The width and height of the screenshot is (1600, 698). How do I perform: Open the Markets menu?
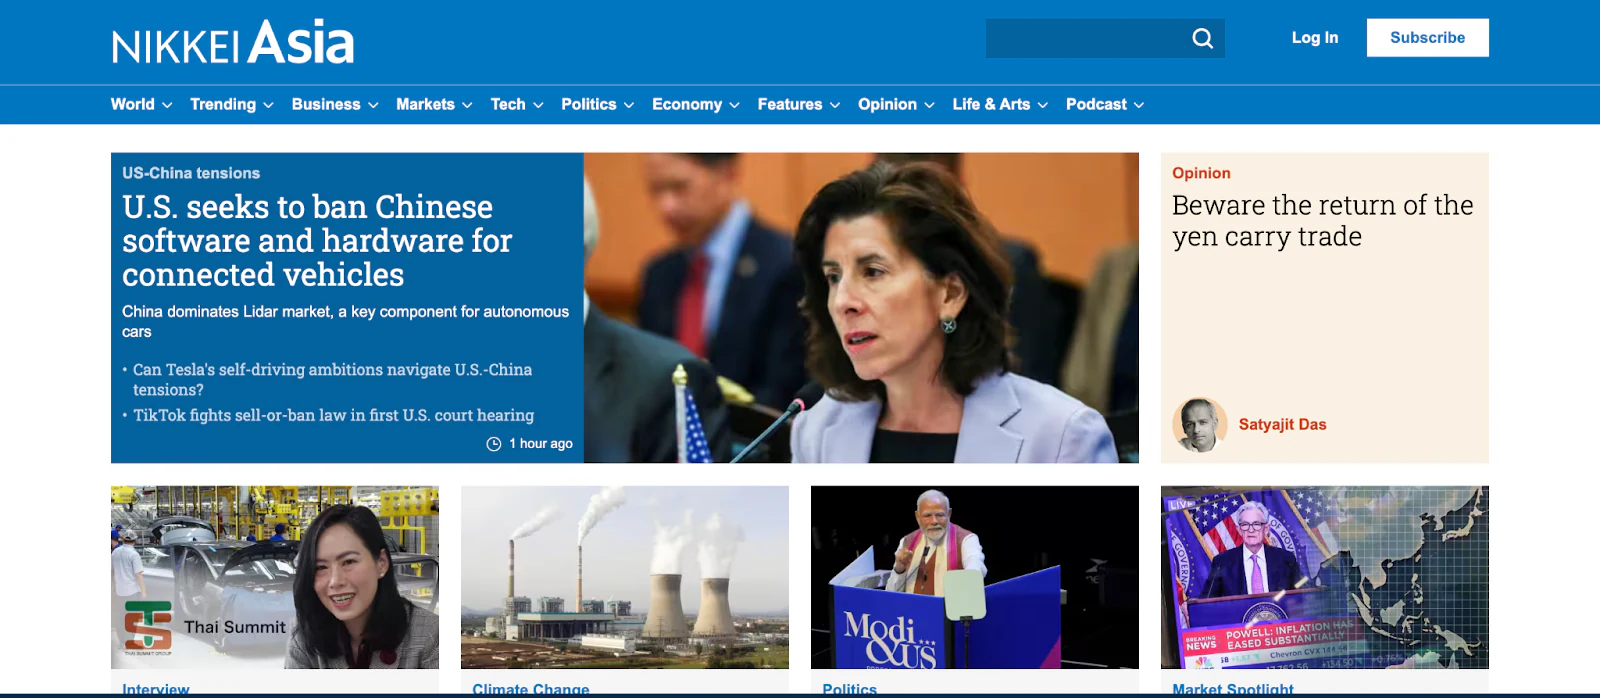click(434, 104)
